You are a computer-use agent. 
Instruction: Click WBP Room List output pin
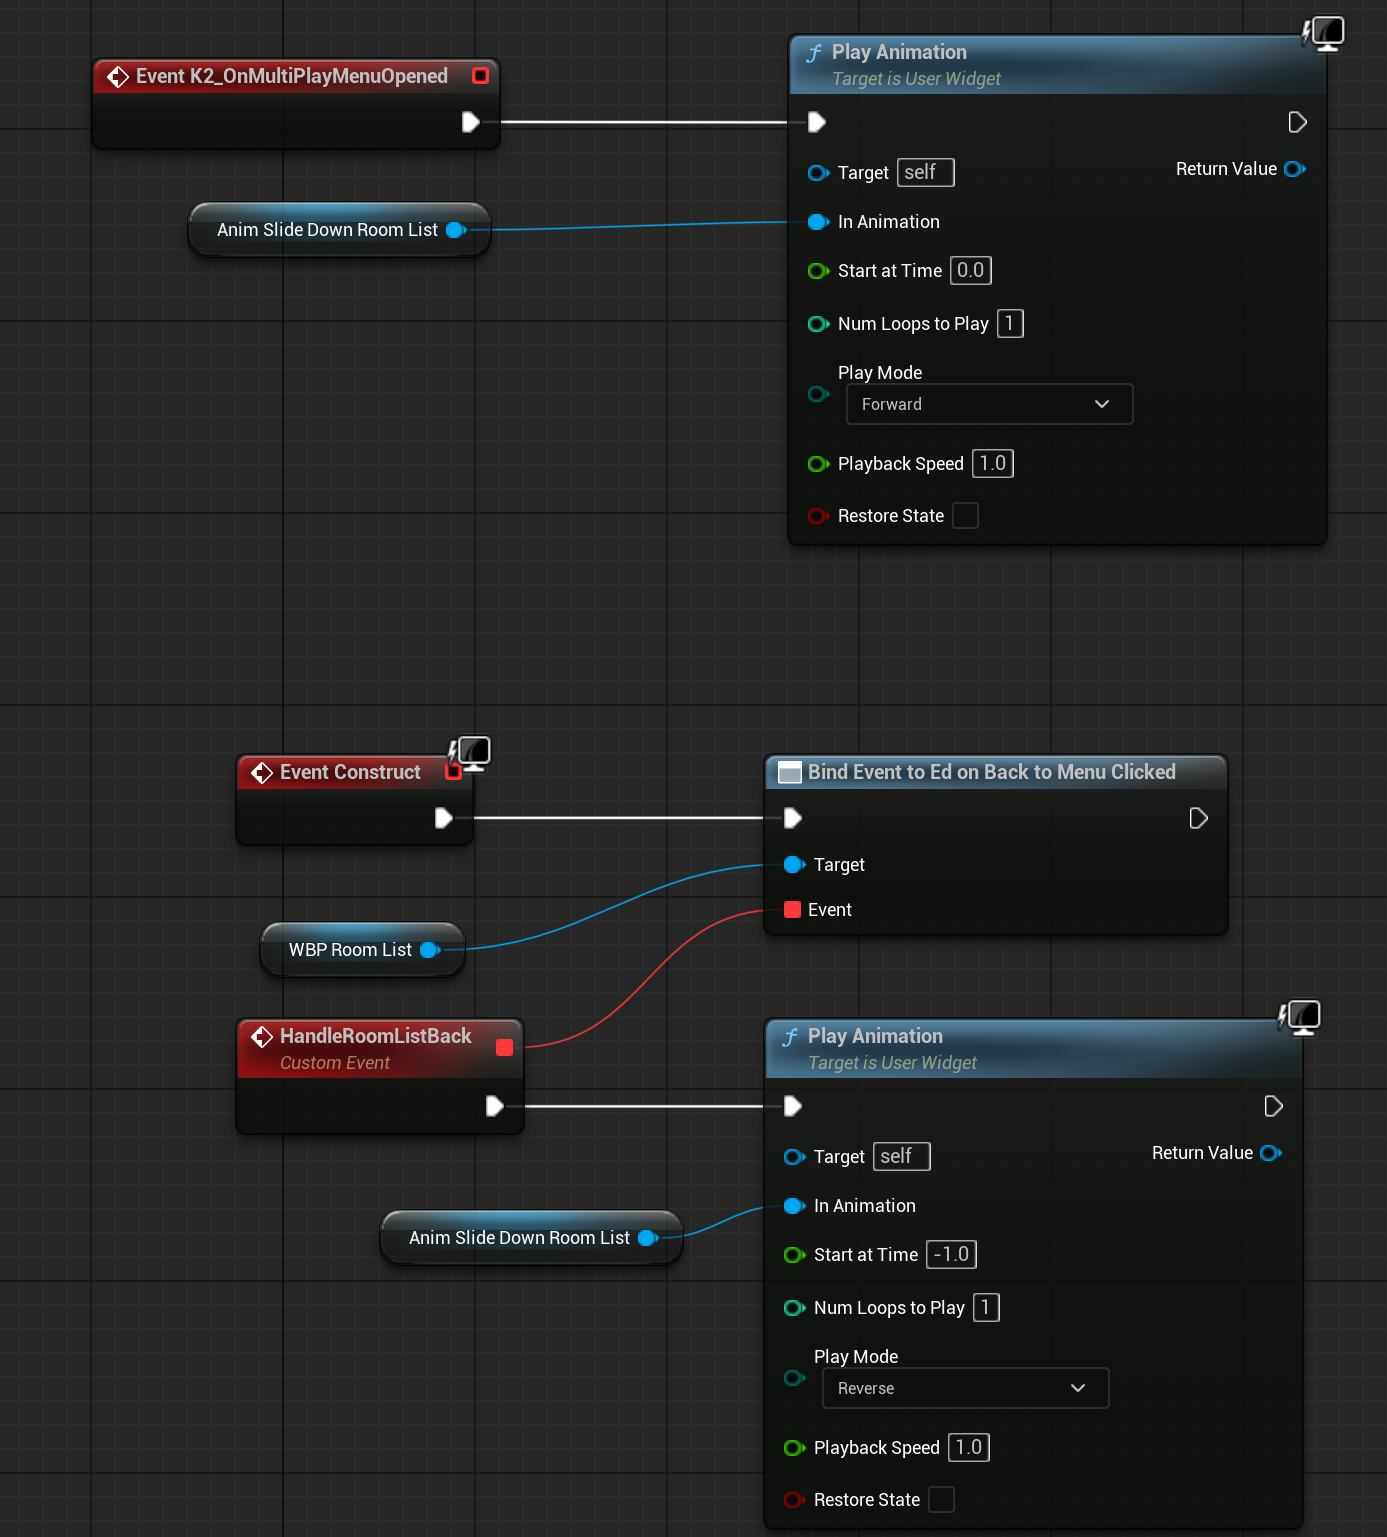(x=430, y=950)
